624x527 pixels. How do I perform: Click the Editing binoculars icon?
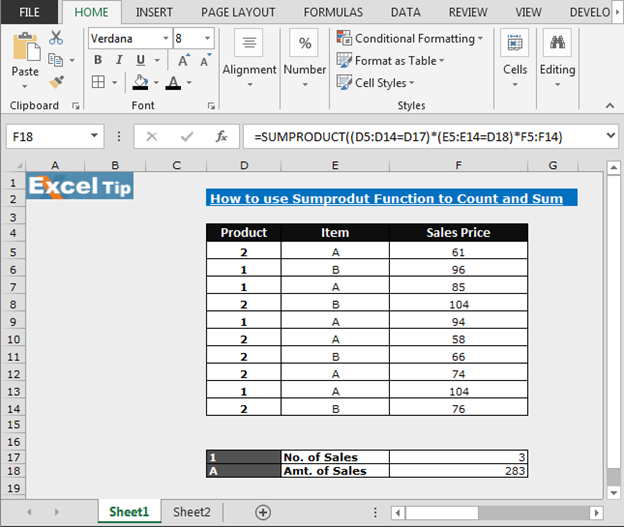[x=557, y=44]
